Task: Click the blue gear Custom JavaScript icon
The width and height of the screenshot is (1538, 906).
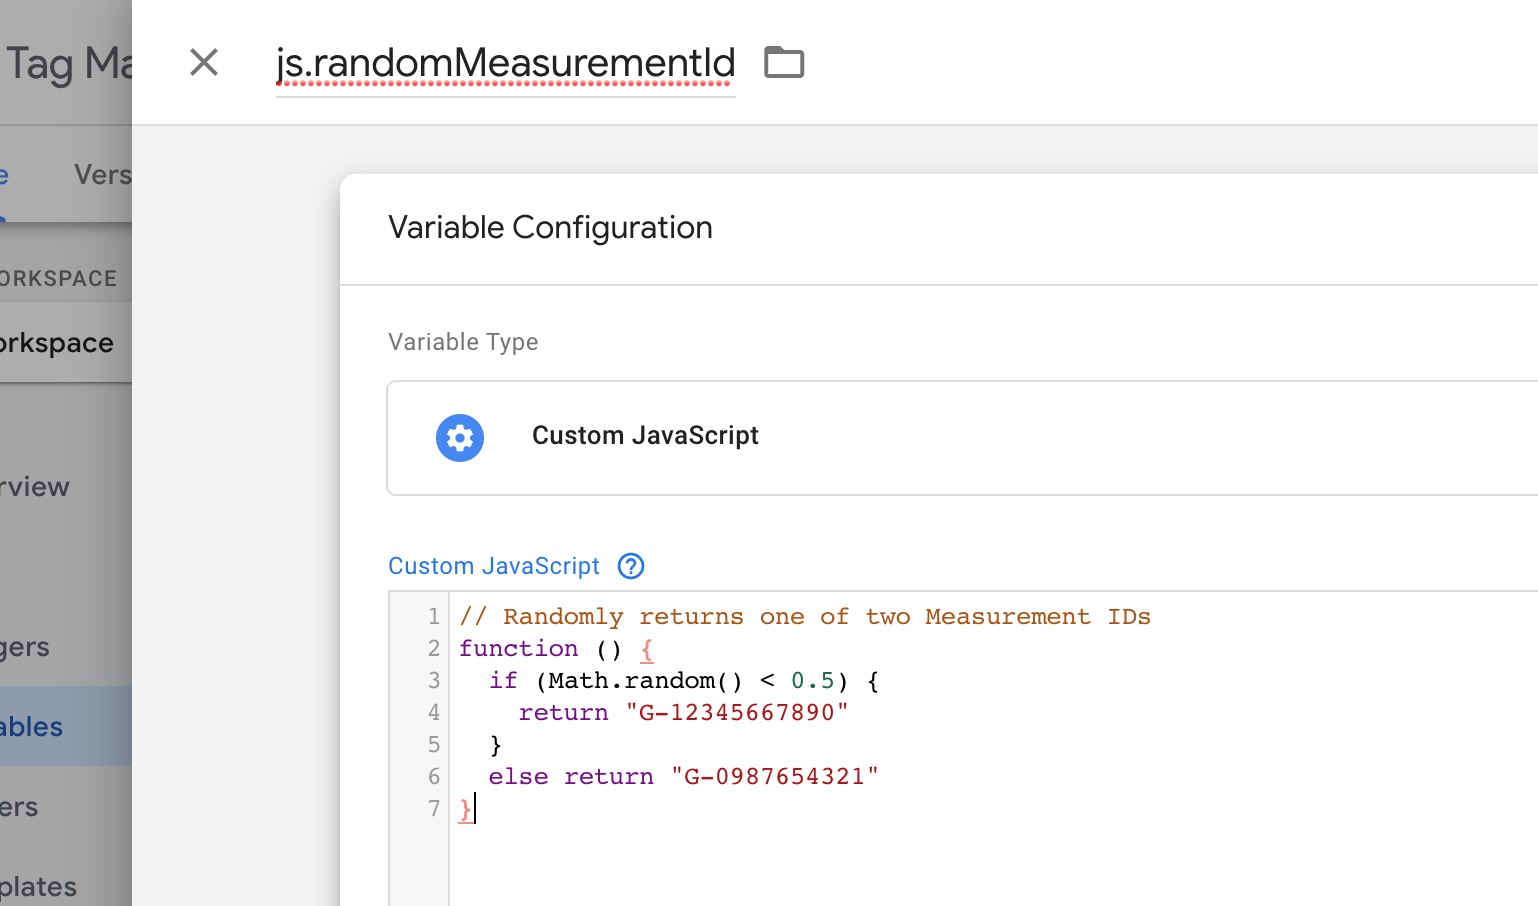Action: coord(460,438)
